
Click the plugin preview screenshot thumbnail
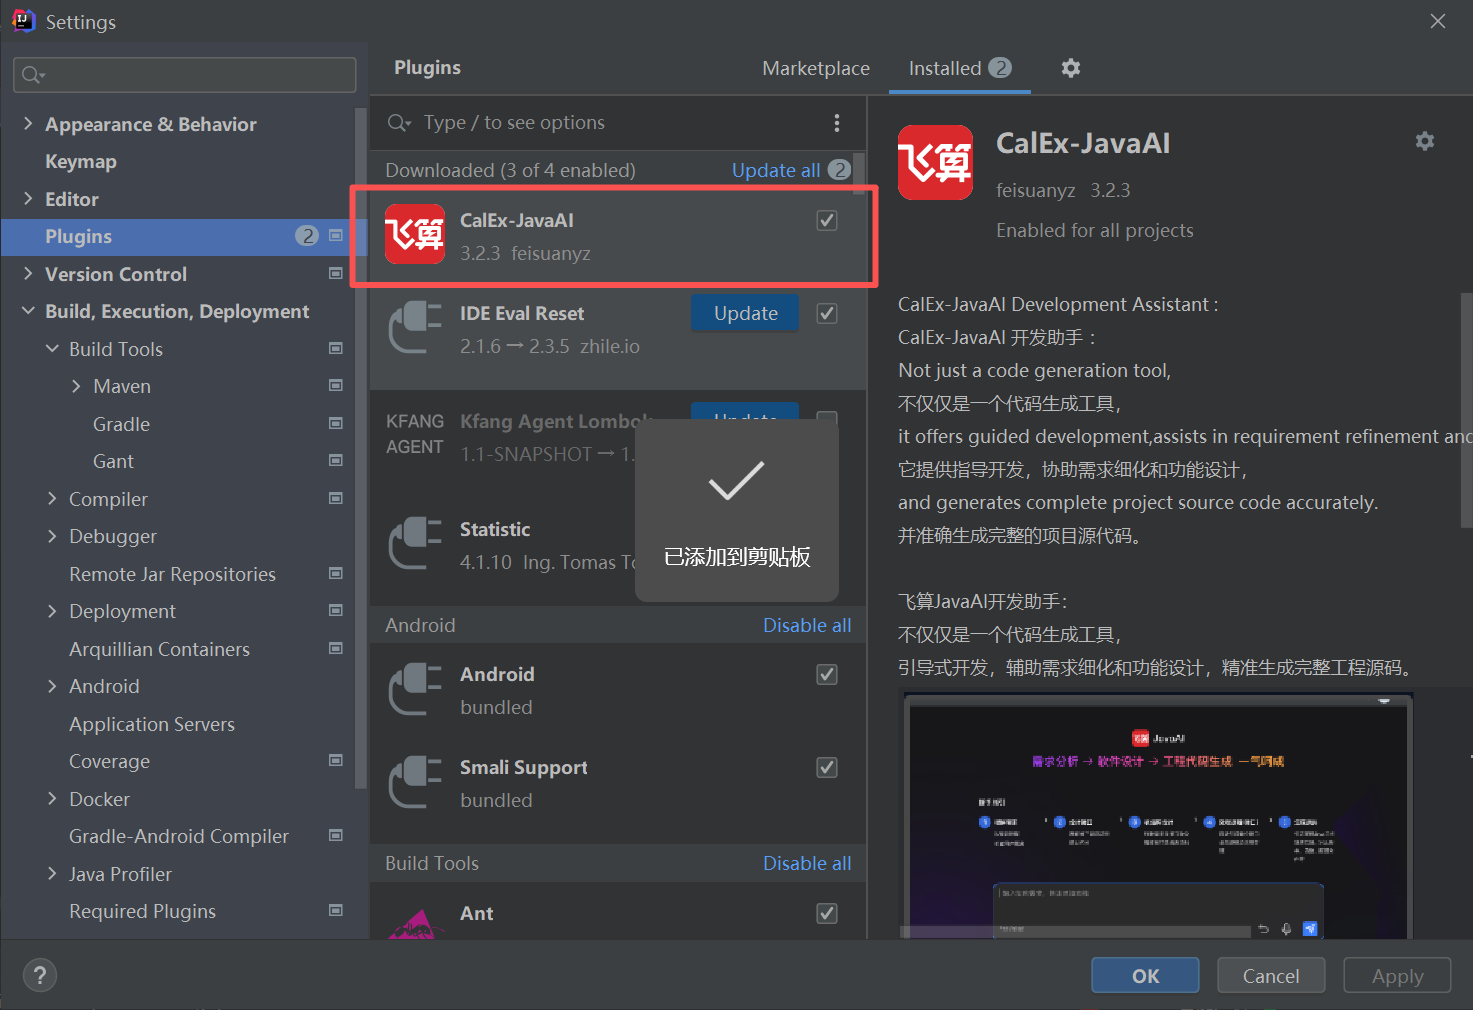click(x=1157, y=816)
